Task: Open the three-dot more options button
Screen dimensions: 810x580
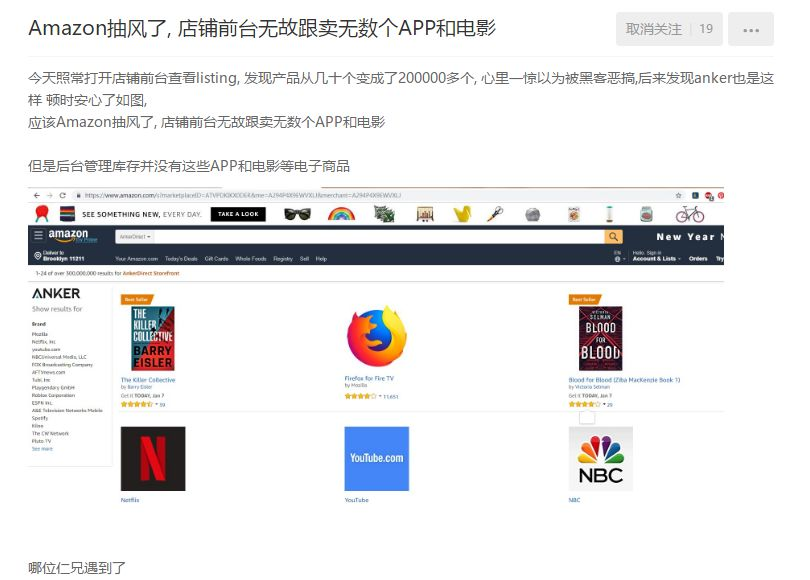Action: click(x=751, y=29)
